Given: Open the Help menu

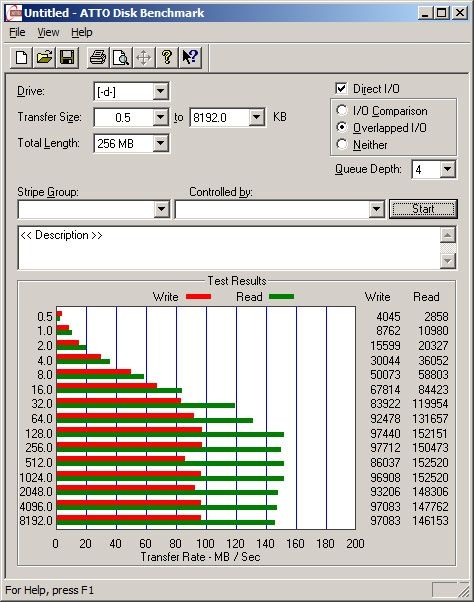Looking at the screenshot, I should [82, 32].
